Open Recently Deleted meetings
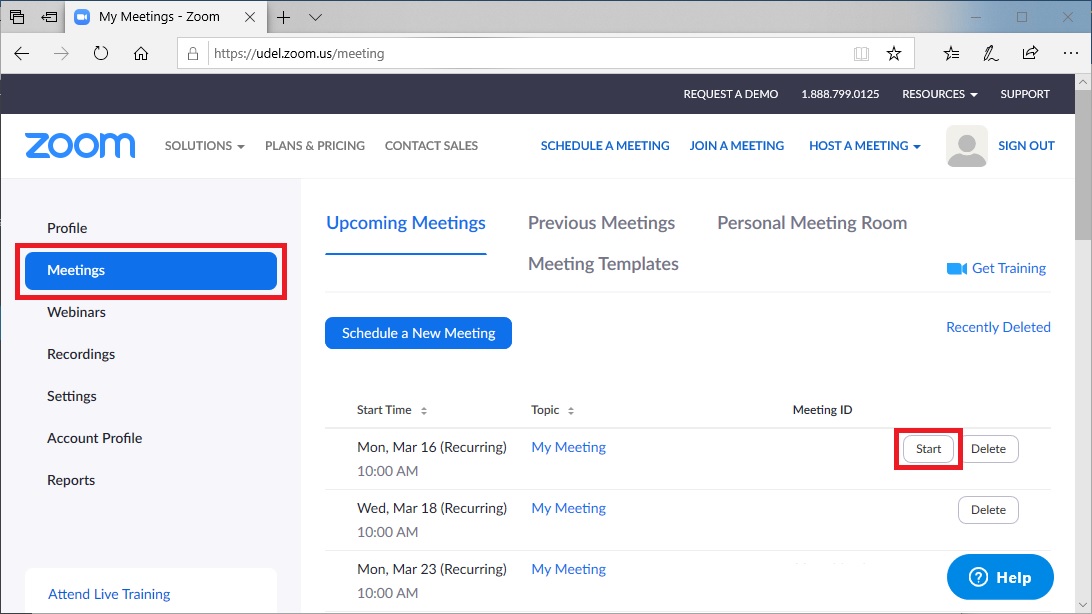This screenshot has width=1092, height=614. click(x=998, y=327)
